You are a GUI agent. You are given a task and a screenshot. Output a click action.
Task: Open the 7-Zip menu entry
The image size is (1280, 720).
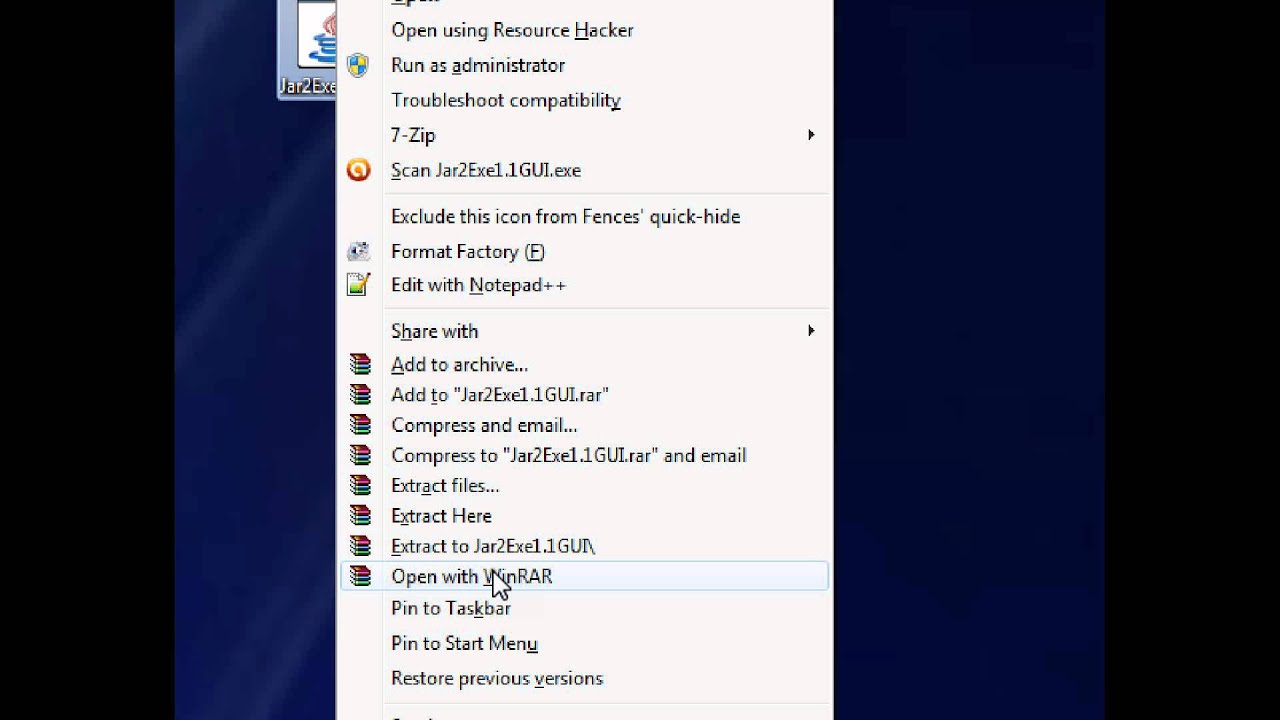point(413,135)
